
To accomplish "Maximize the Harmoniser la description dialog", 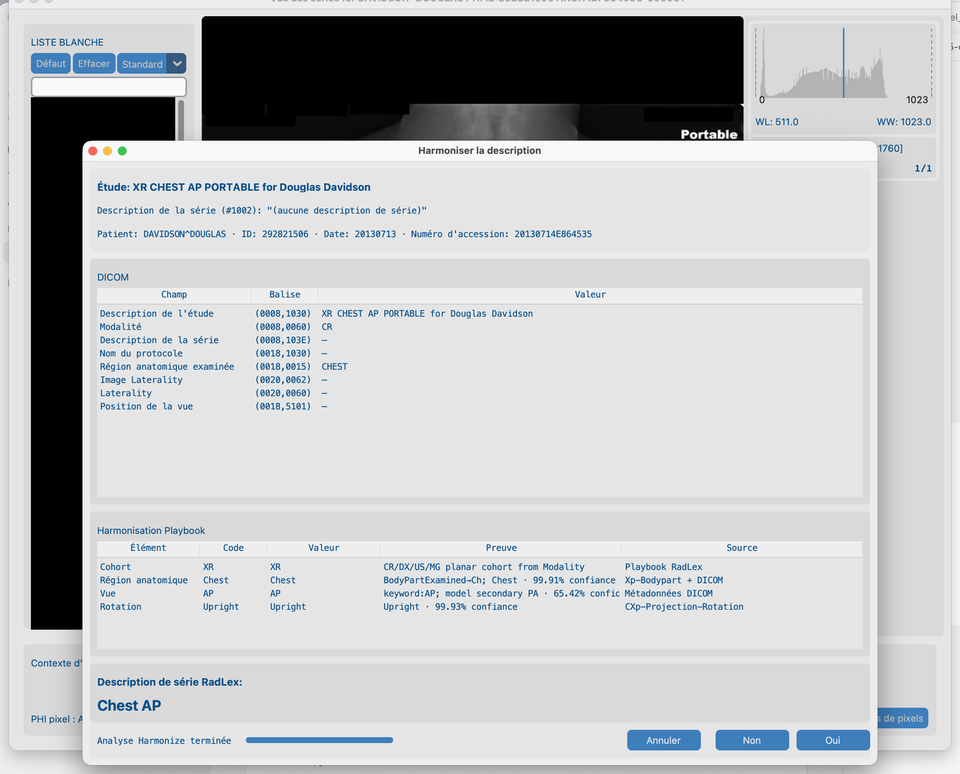I will (122, 151).
